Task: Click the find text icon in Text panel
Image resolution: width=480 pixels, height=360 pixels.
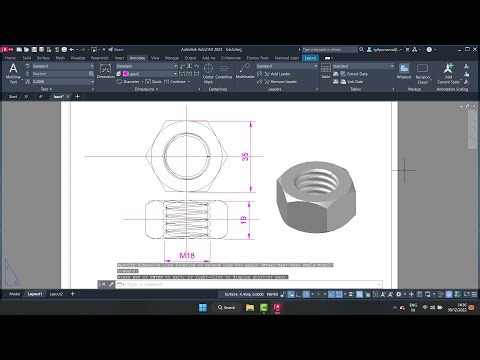Action: click(91, 74)
